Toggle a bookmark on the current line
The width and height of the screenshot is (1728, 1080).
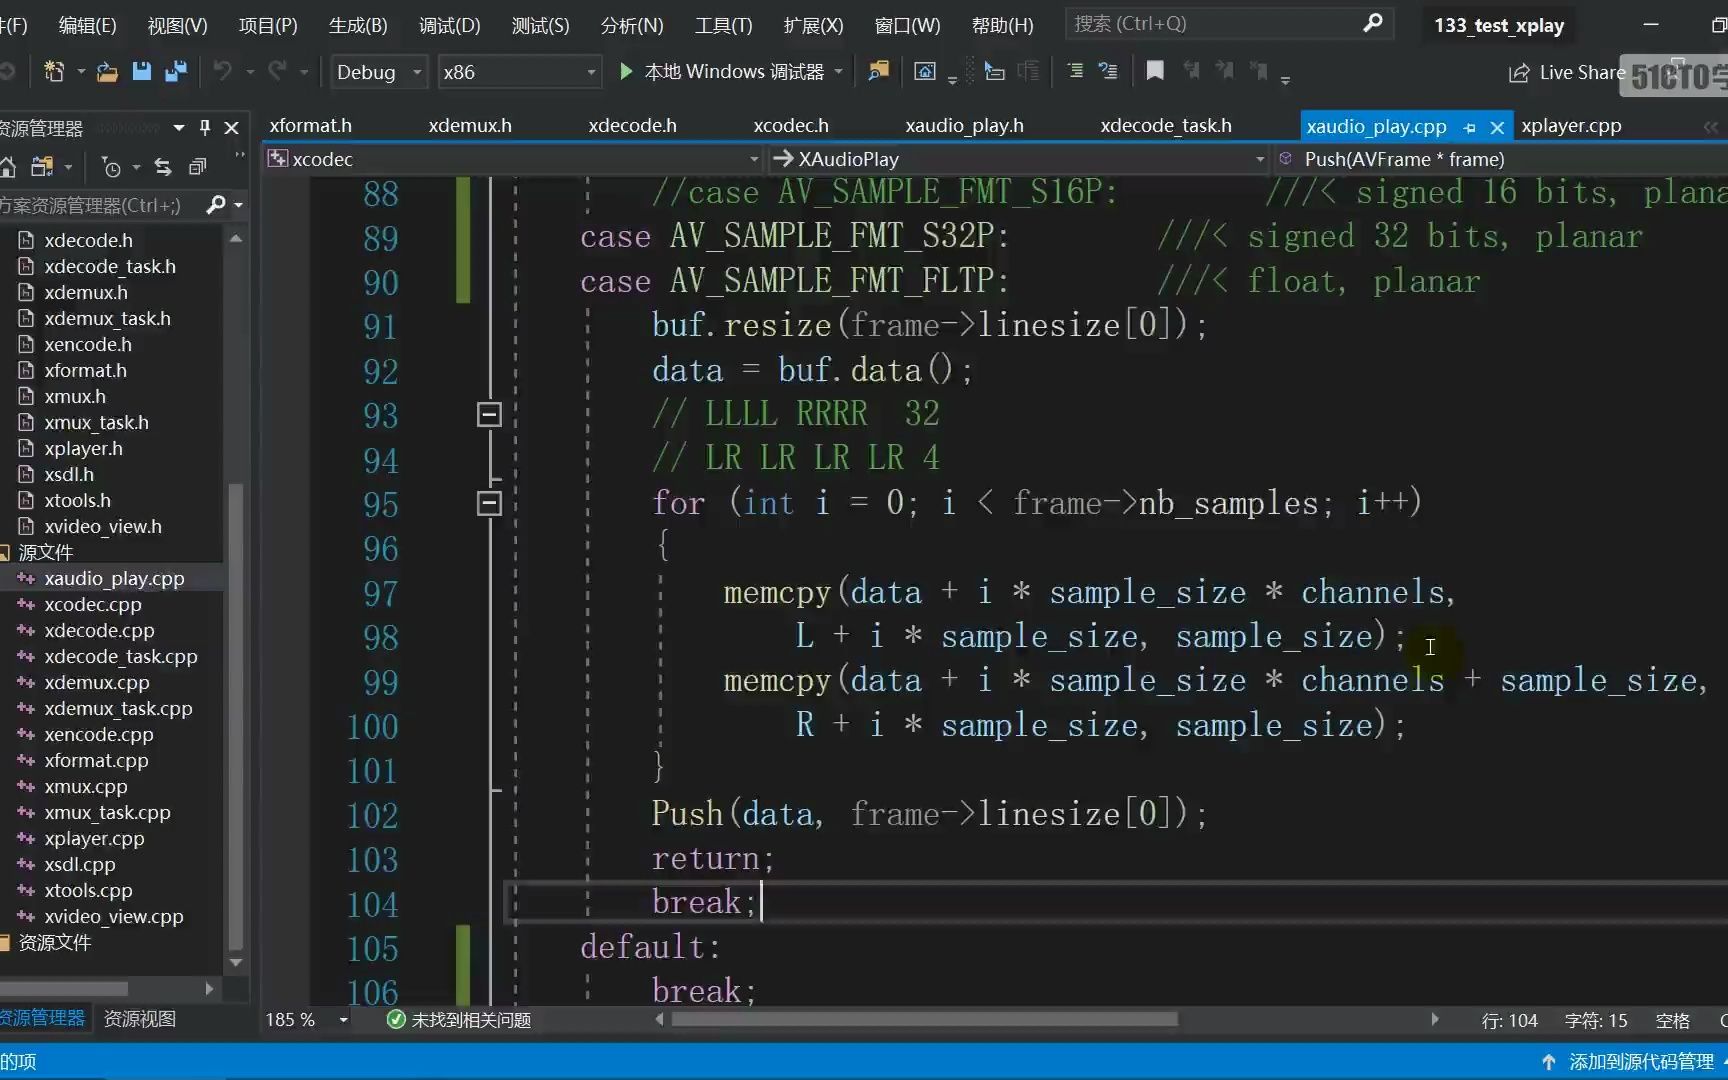[1155, 72]
